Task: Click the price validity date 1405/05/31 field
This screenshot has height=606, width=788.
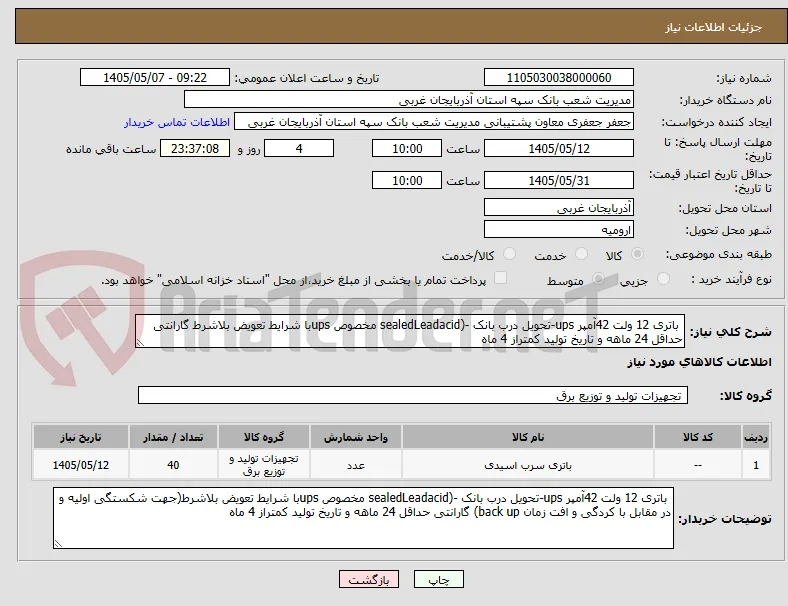Action: point(558,180)
